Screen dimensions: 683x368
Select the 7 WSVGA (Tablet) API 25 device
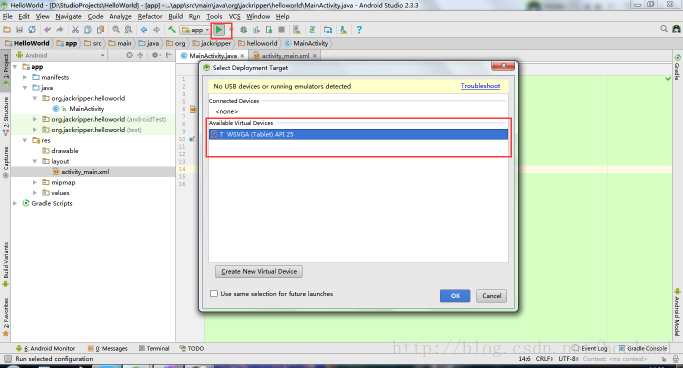coord(358,134)
